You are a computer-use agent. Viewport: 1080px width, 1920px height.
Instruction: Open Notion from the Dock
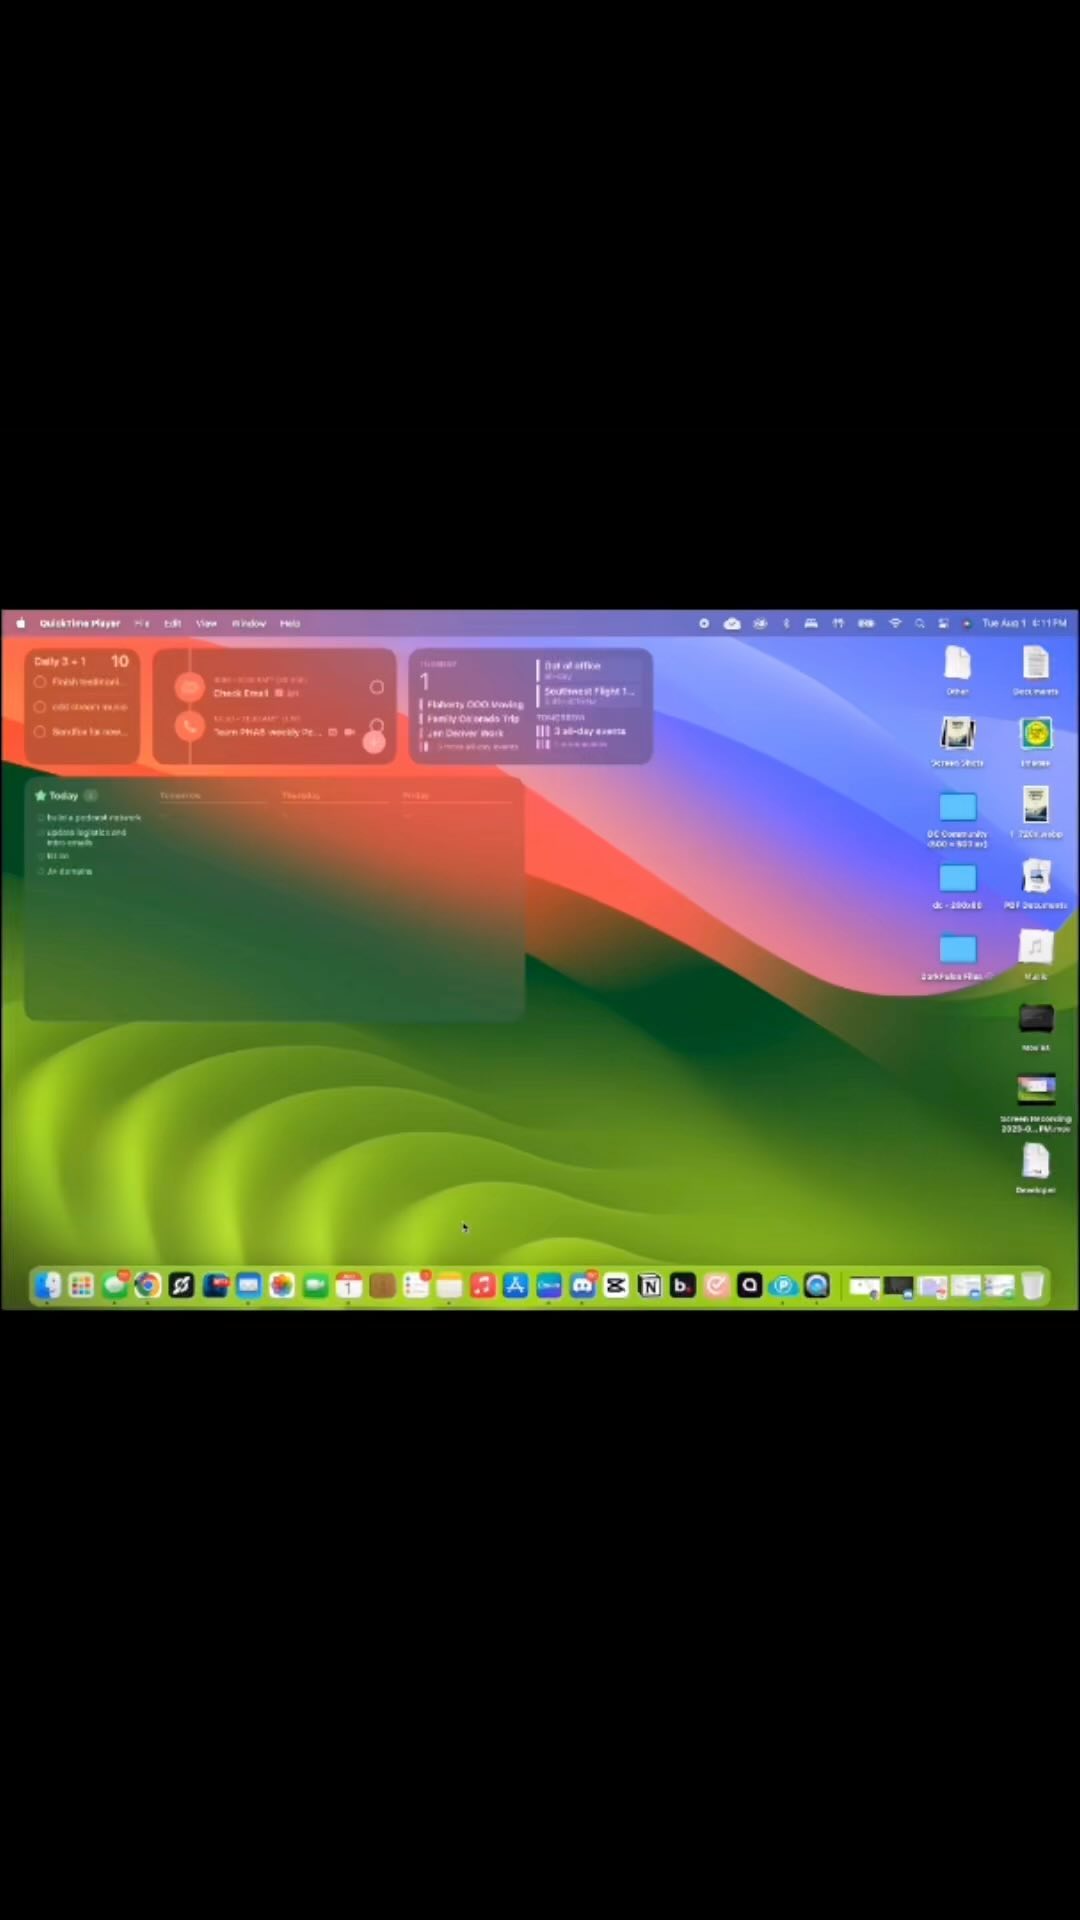pos(650,1285)
